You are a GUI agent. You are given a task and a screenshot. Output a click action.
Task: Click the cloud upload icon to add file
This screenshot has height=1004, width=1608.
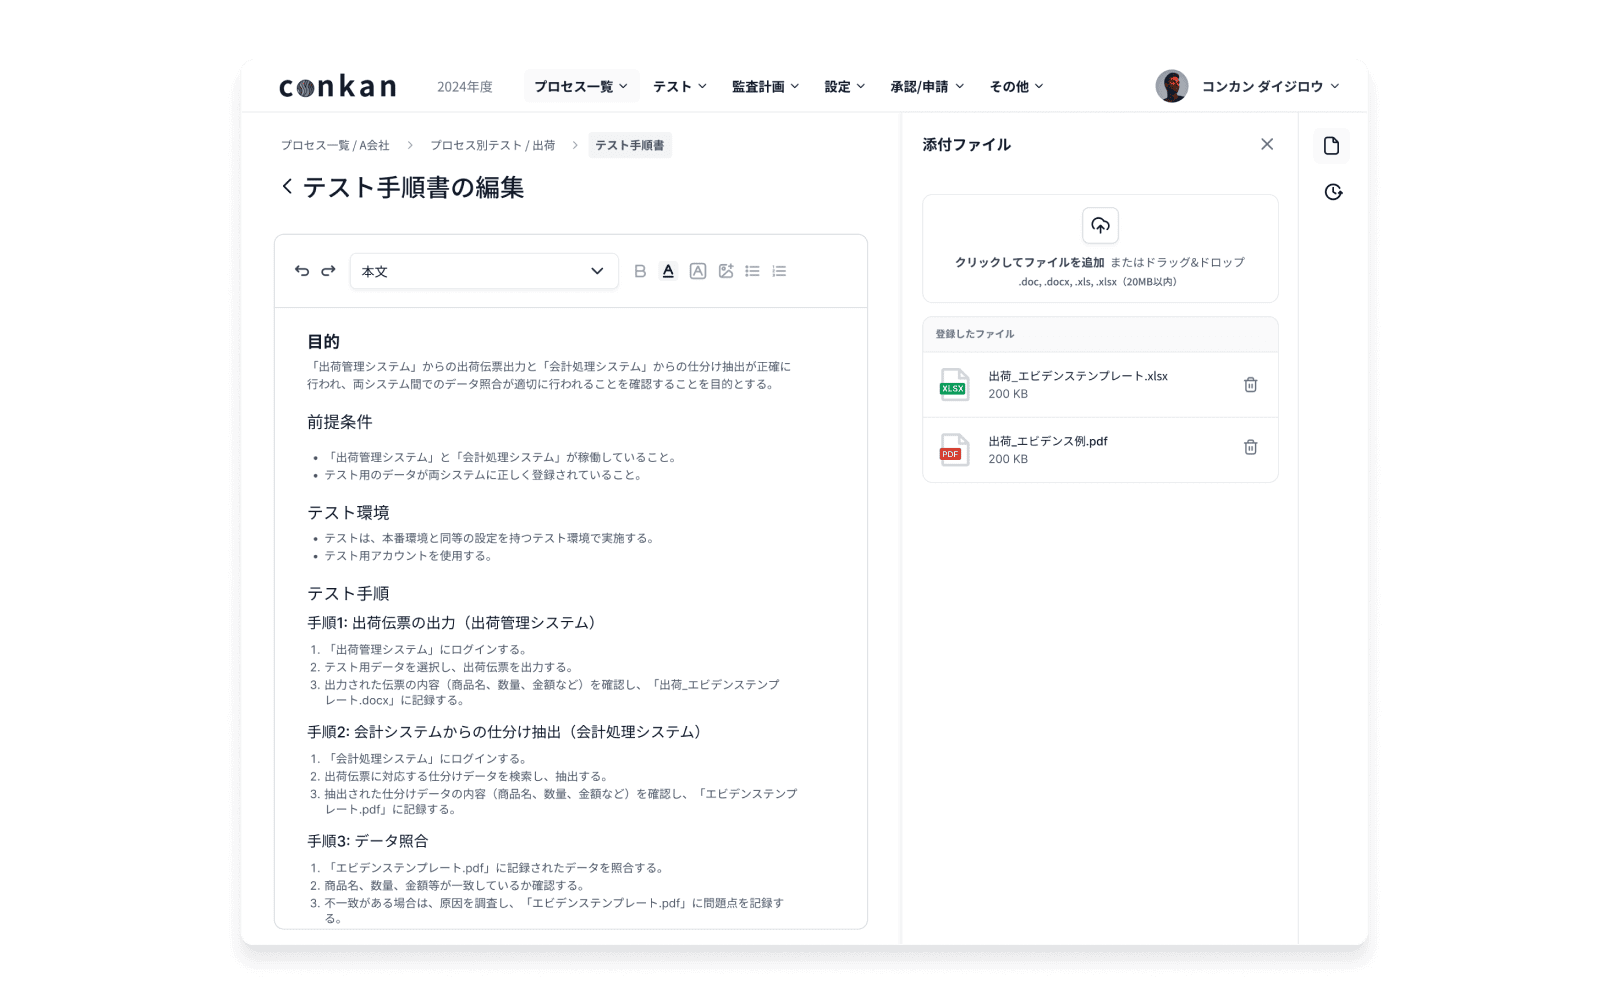click(1100, 226)
